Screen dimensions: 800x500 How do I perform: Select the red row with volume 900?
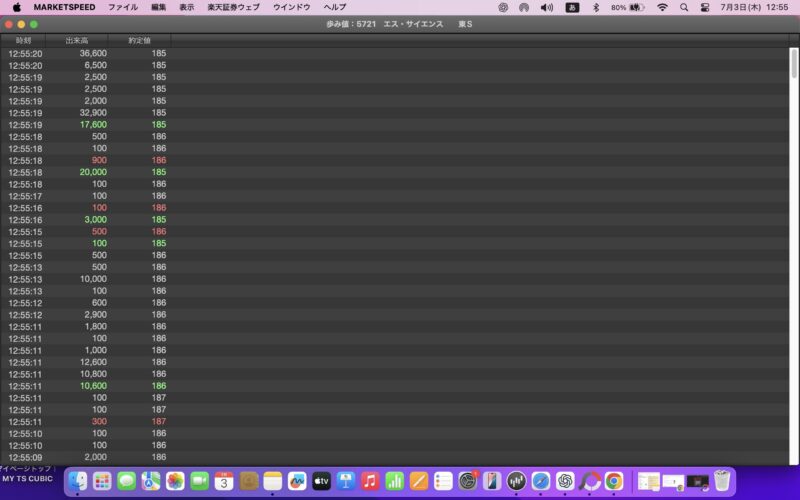point(394,160)
